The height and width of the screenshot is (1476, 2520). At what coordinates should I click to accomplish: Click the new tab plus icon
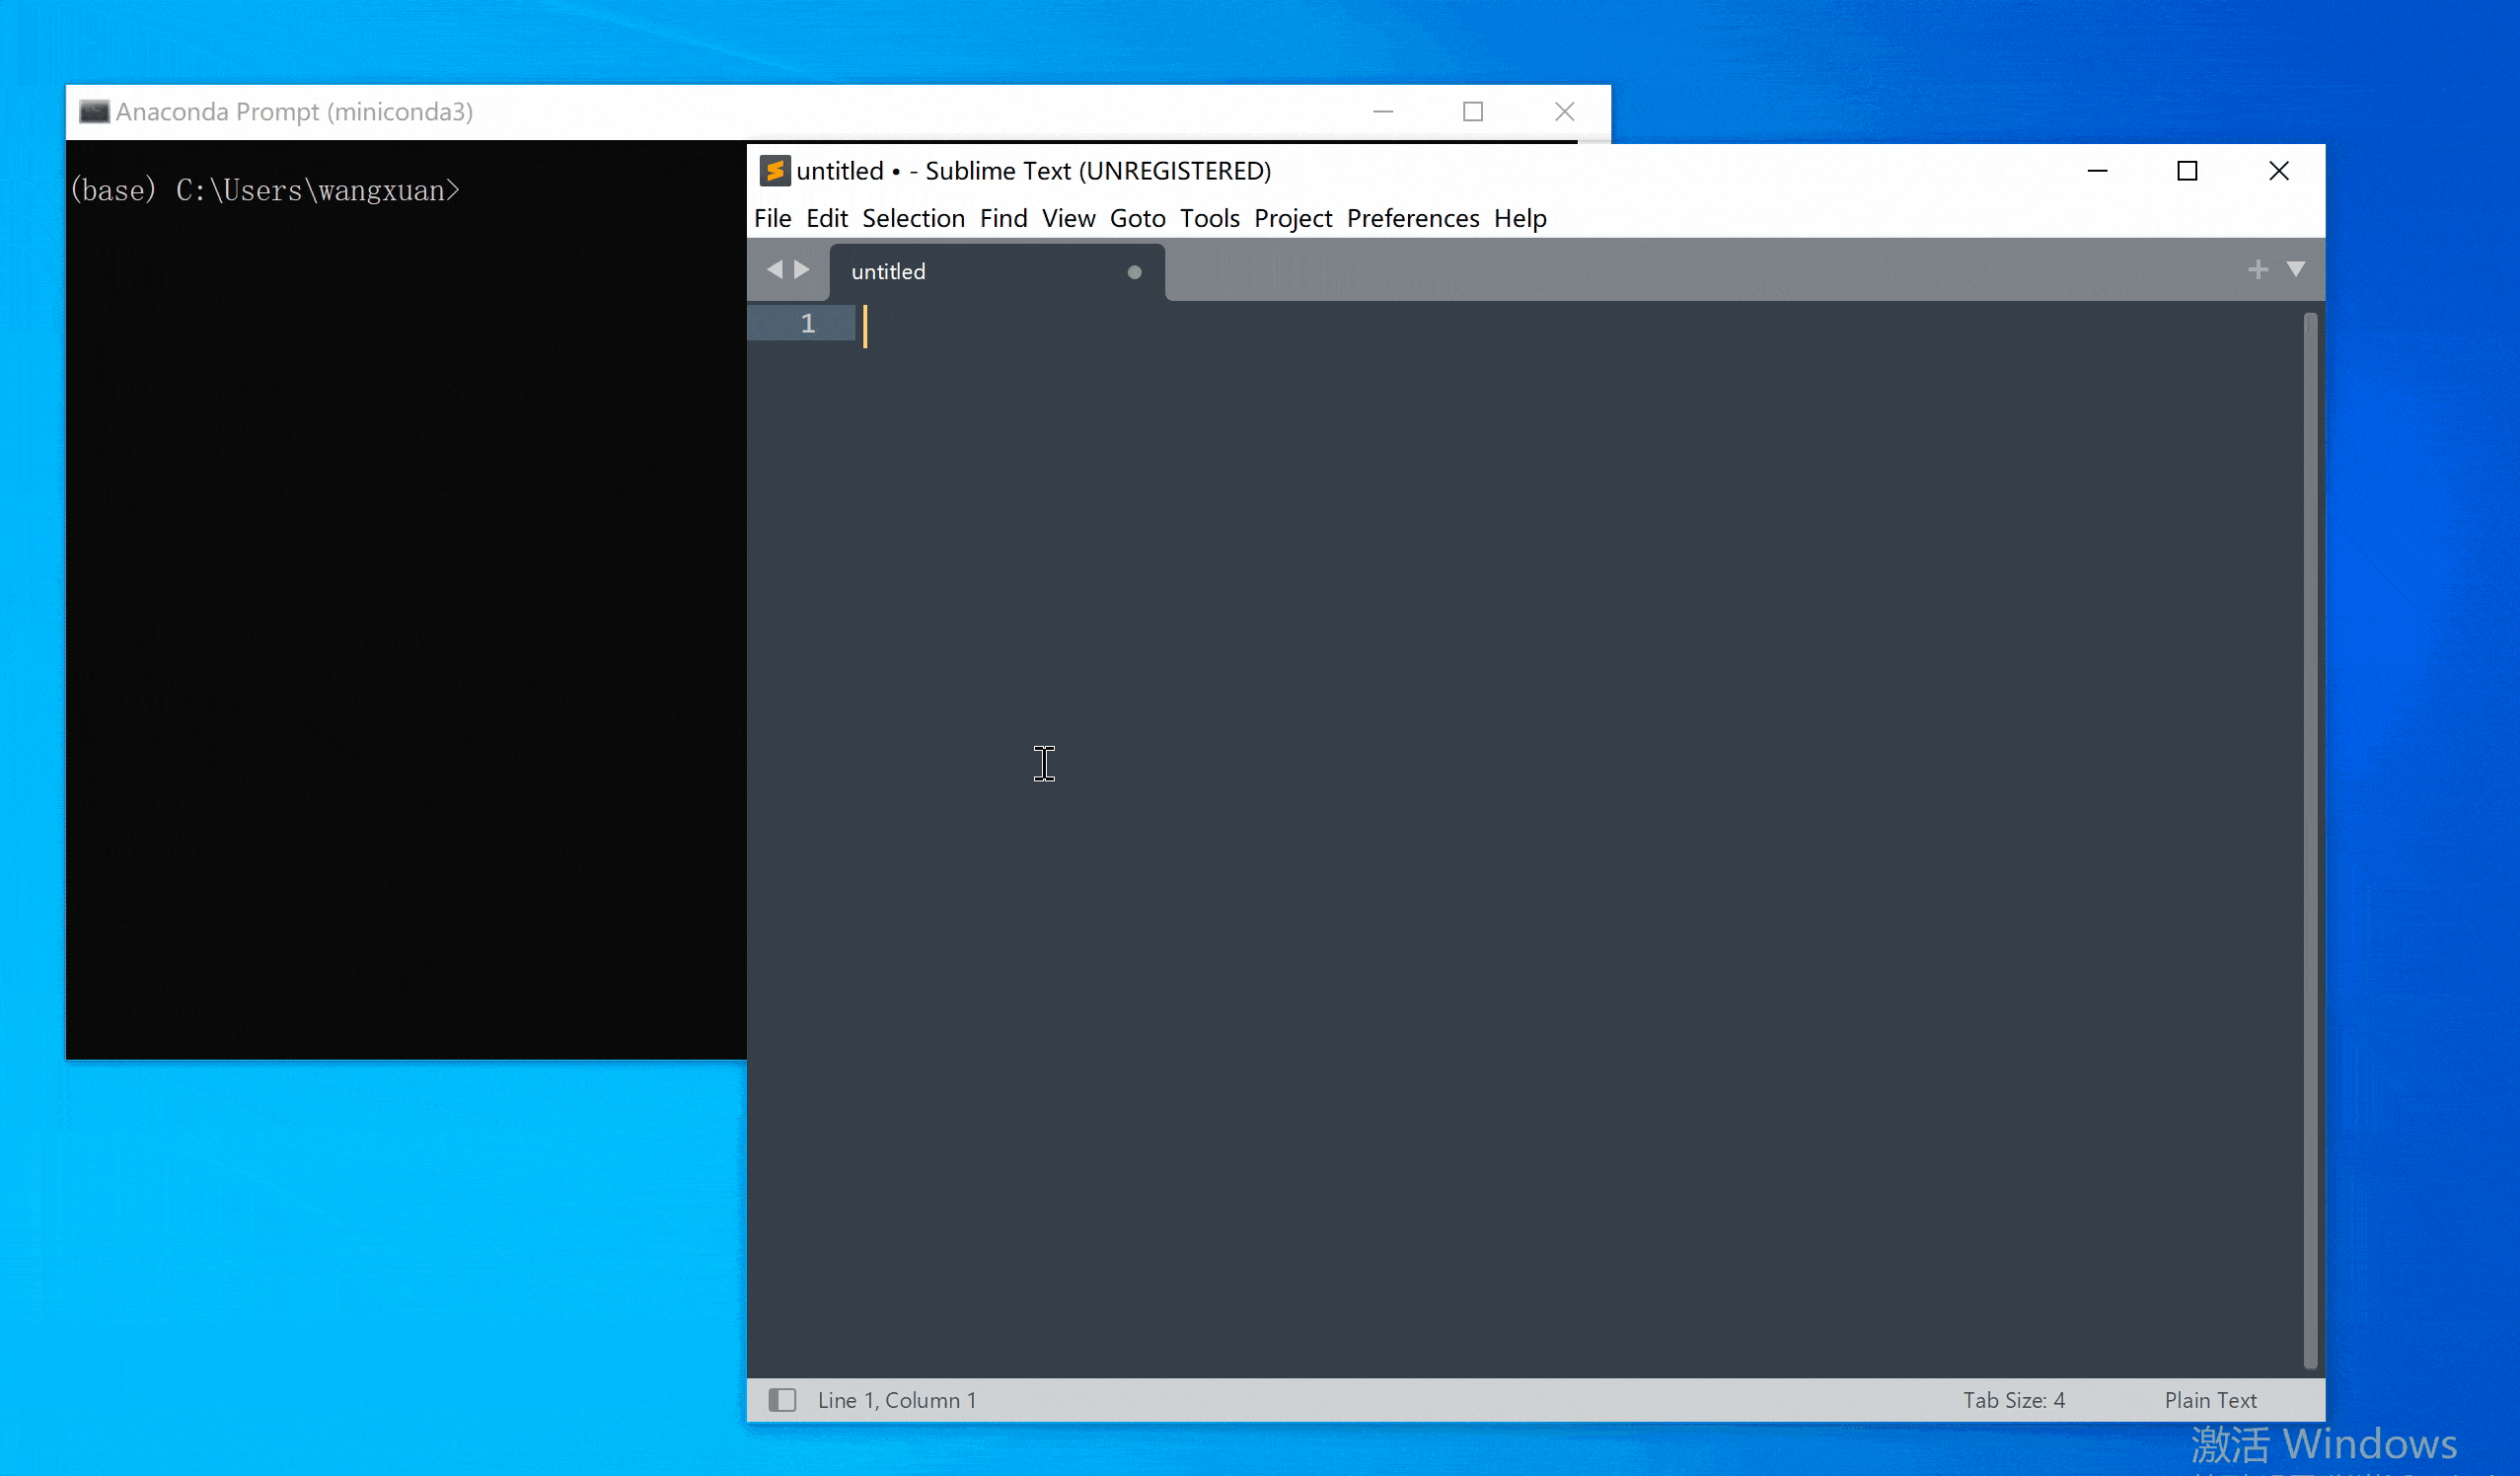click(x=2257, y=270)
